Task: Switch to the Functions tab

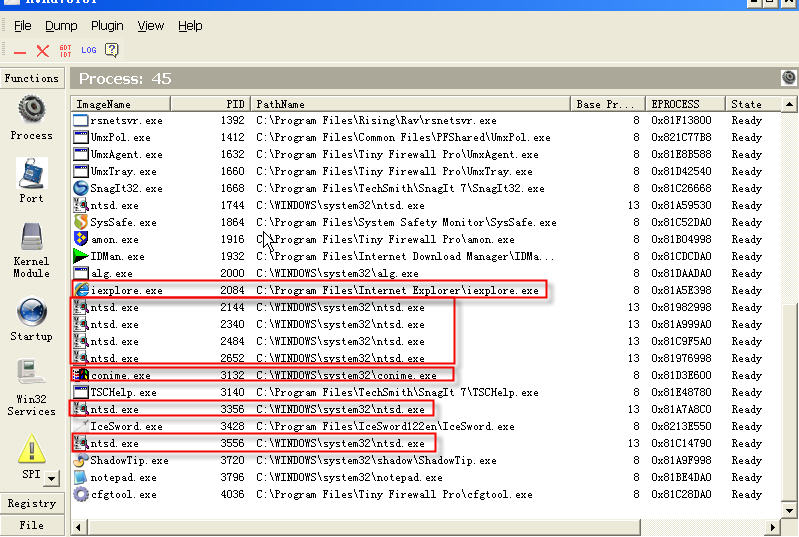Action: click(32, 78)
